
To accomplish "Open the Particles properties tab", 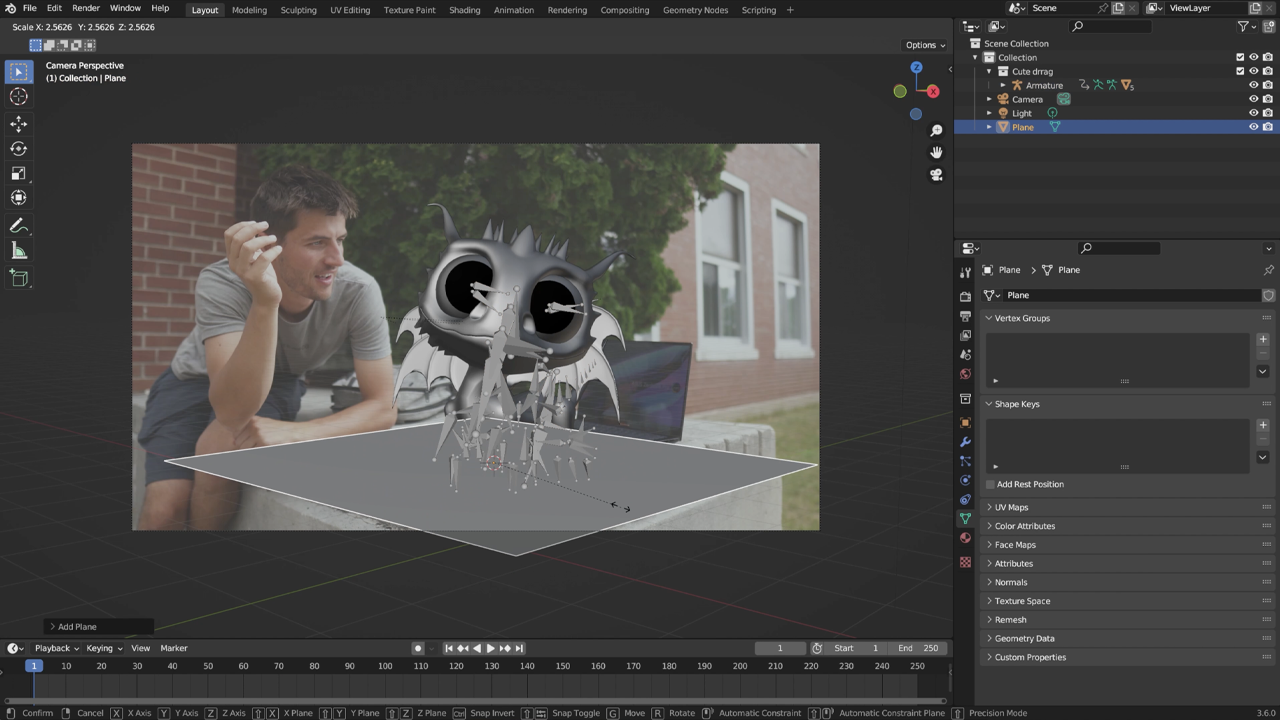I will [x=965, y=461].
